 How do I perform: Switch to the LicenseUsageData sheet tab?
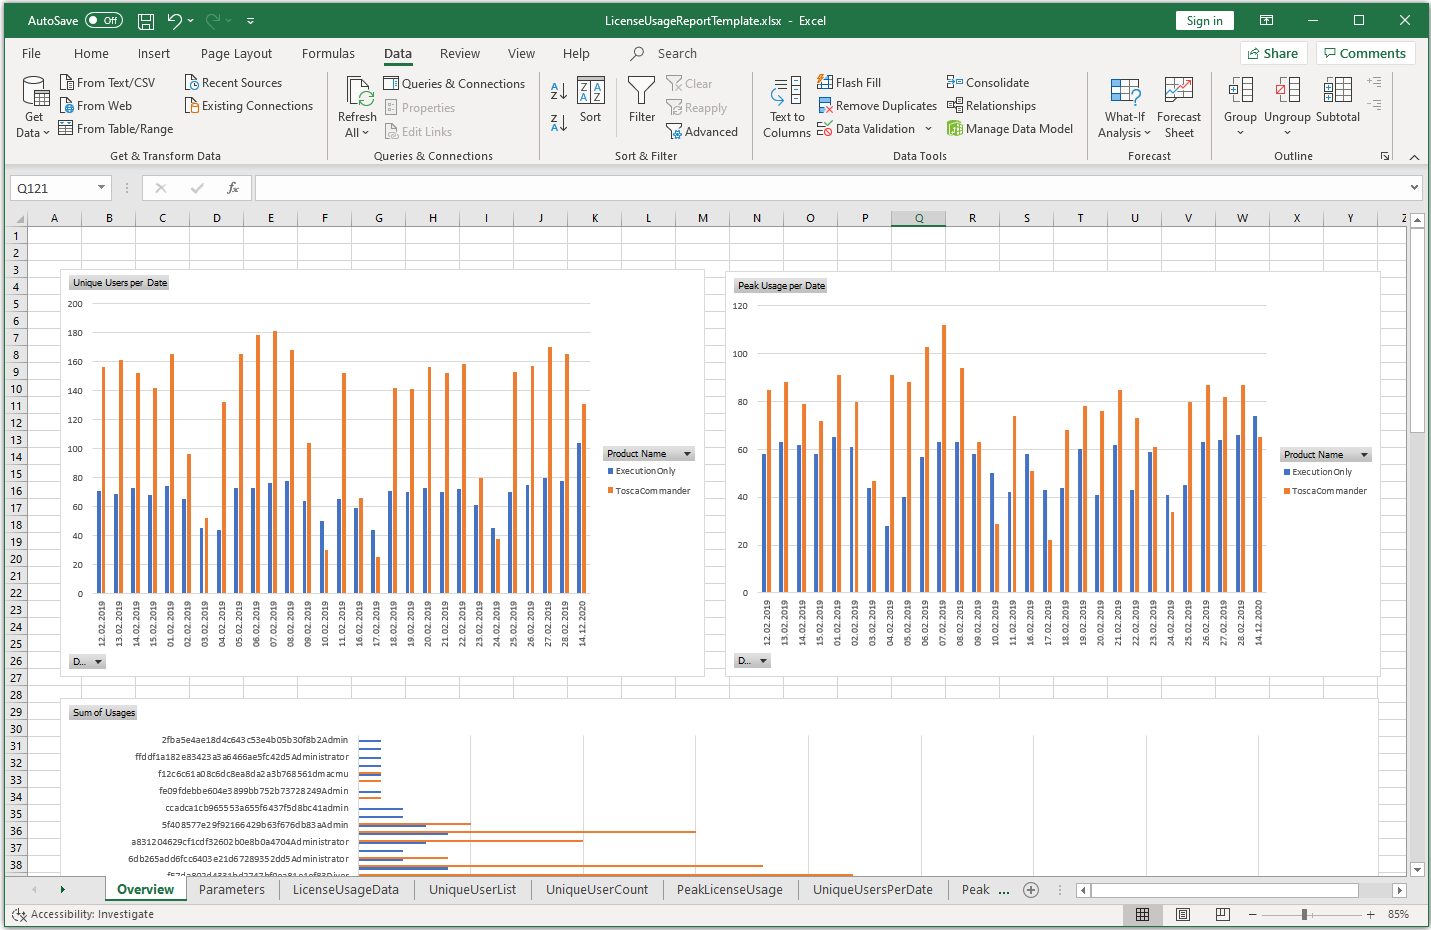(x=345, y=890)
